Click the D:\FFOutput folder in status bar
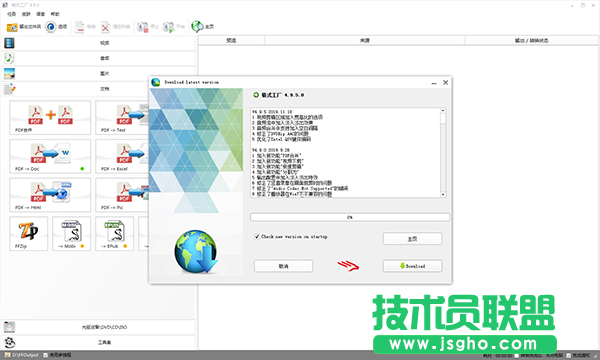This screenshot has width=600, height=360. [x=22, y=355]
